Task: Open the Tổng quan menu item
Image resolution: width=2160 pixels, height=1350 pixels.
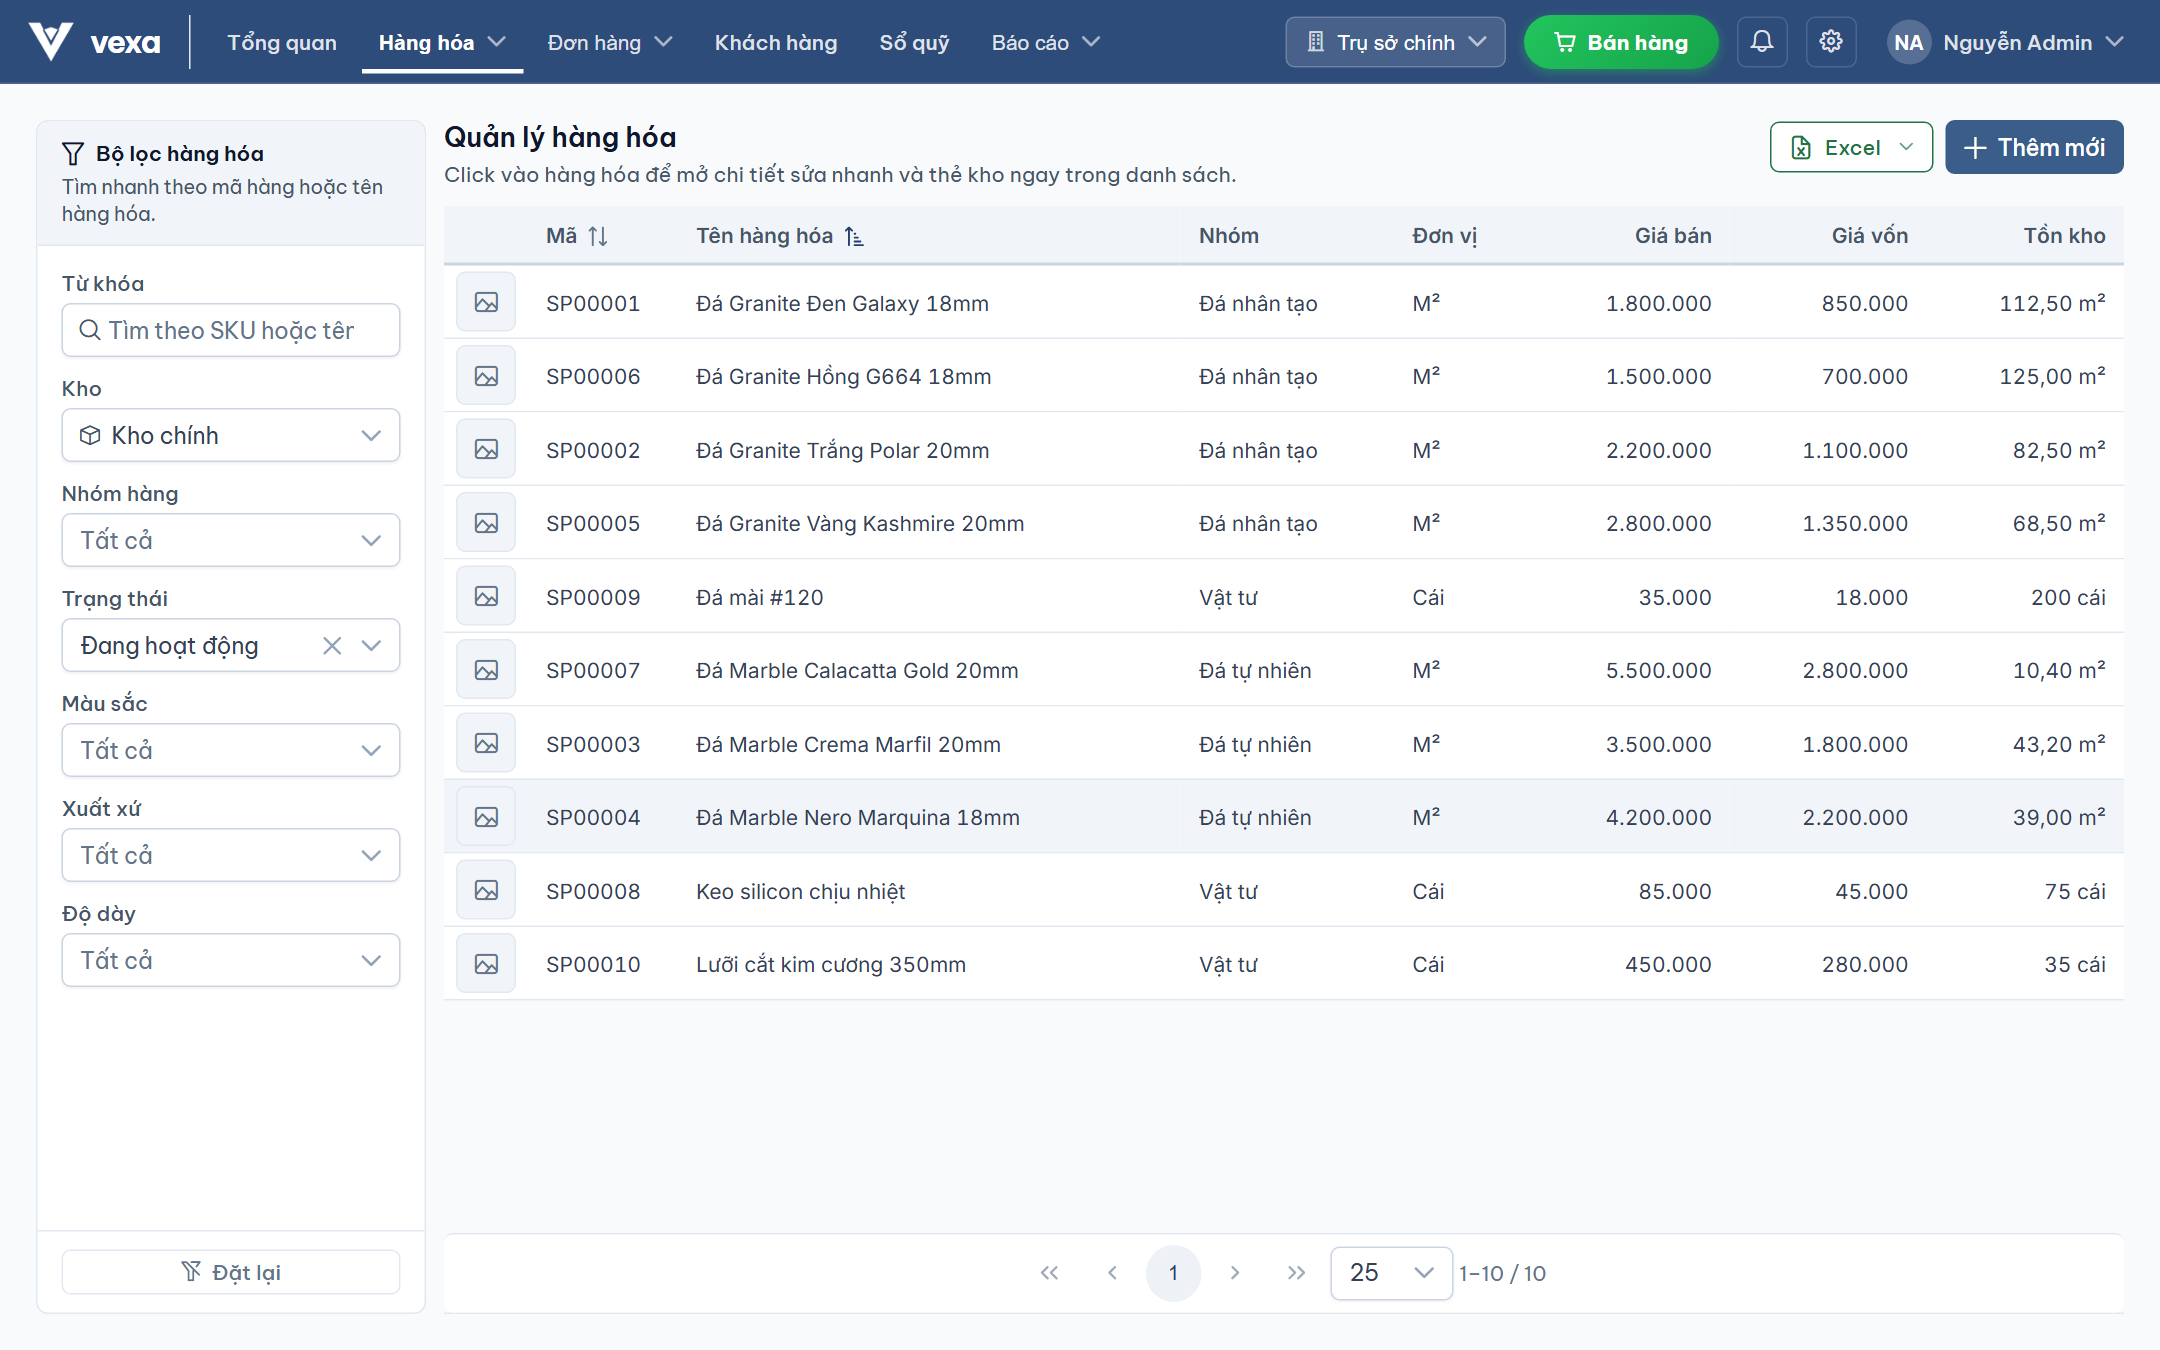Action: click(x=282, y=42)
